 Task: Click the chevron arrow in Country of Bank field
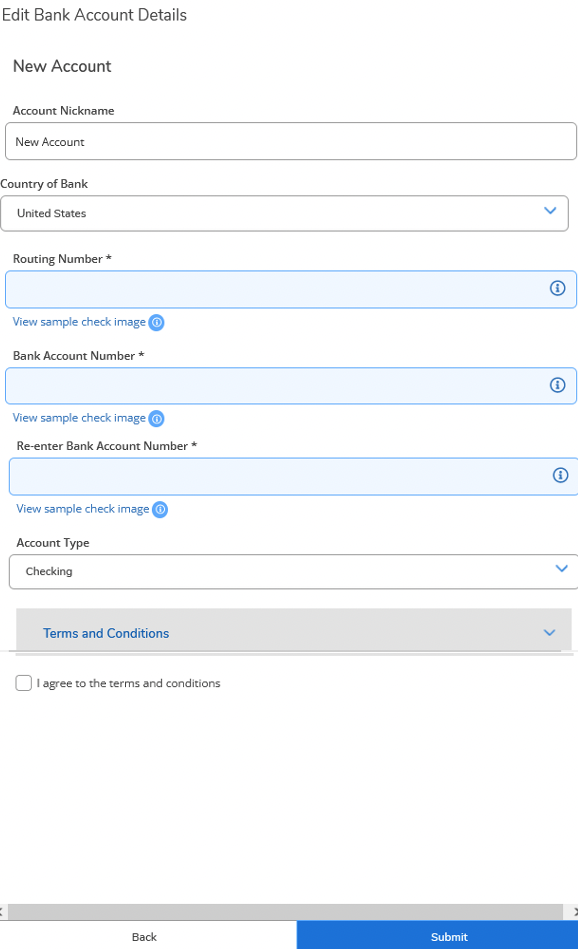(x=550, y=211)
